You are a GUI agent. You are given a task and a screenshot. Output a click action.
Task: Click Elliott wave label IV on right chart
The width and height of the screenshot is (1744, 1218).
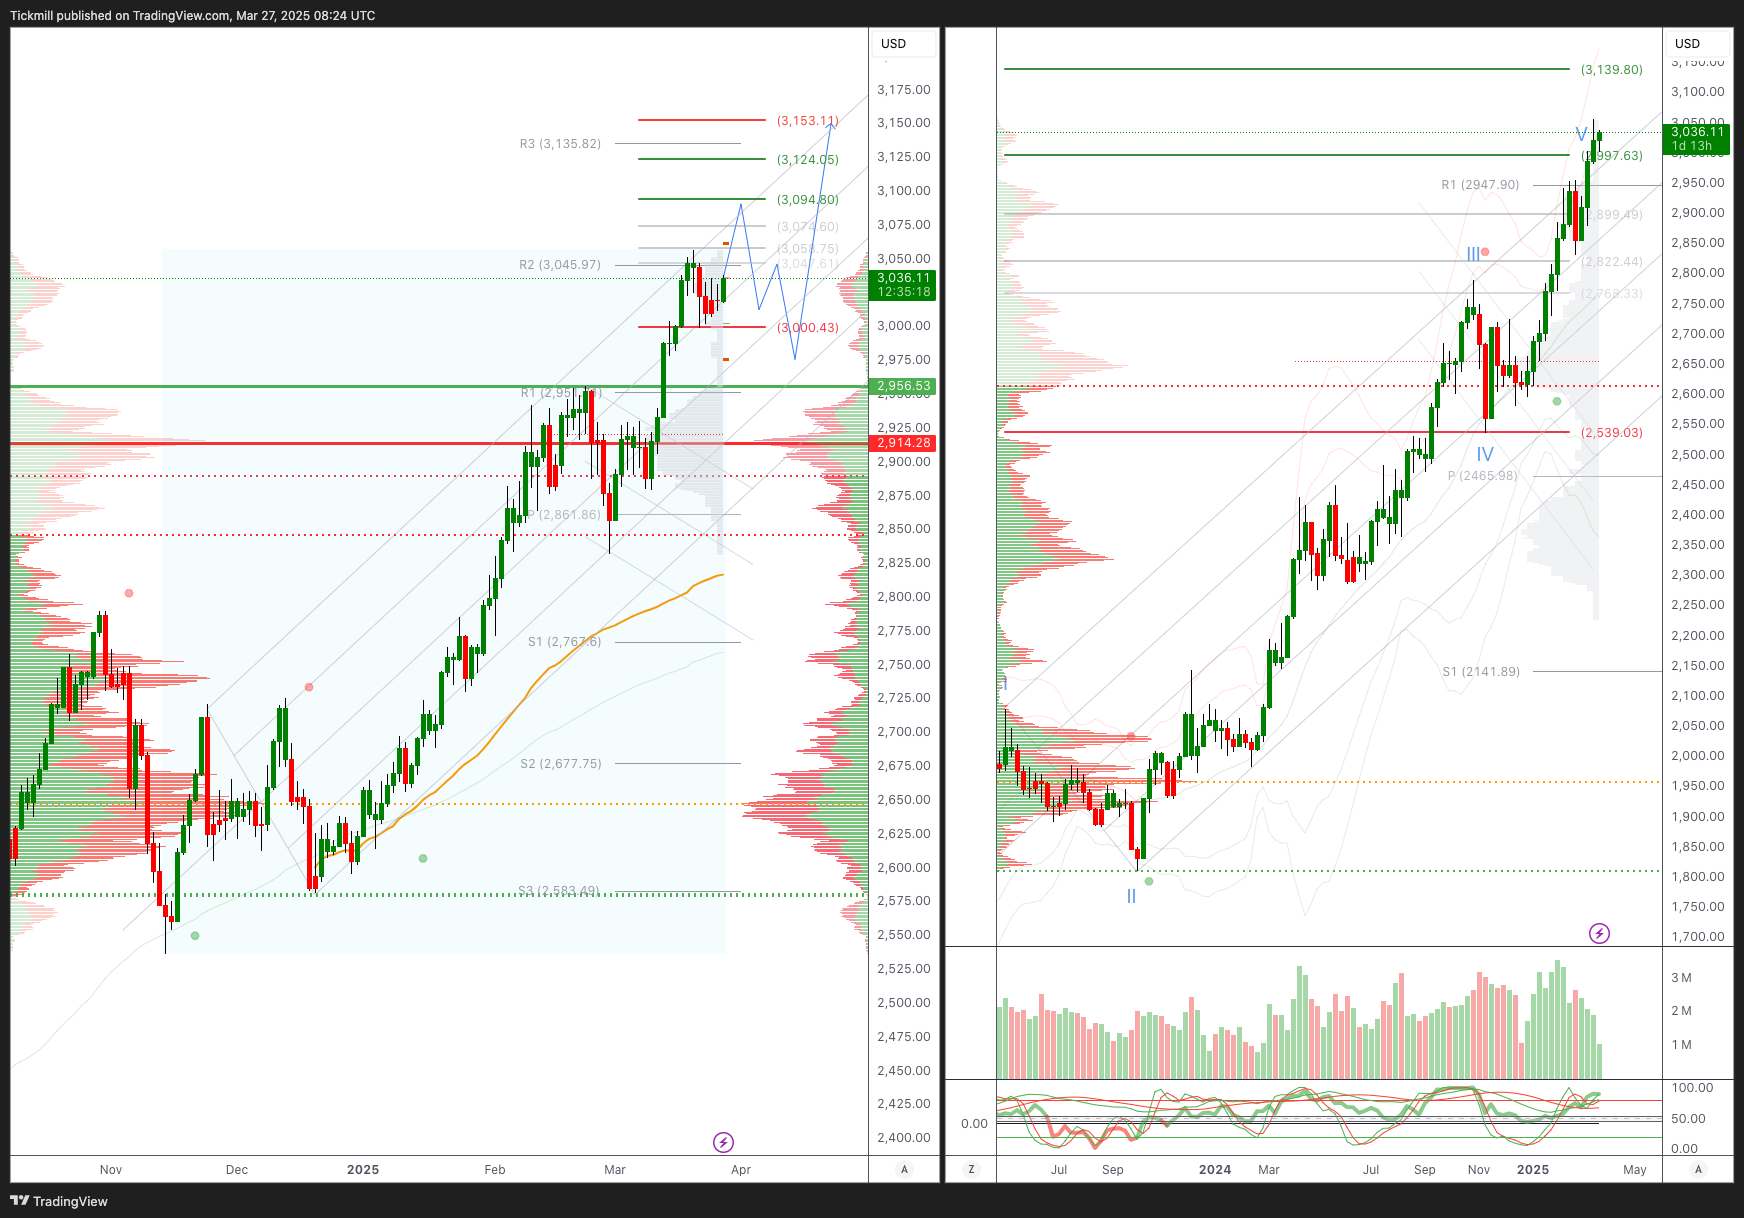pyautogui.click(x=1485, y=455)
